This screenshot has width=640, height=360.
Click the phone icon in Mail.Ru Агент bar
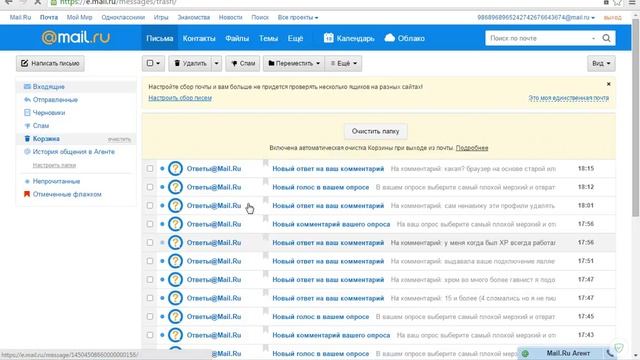610,353
